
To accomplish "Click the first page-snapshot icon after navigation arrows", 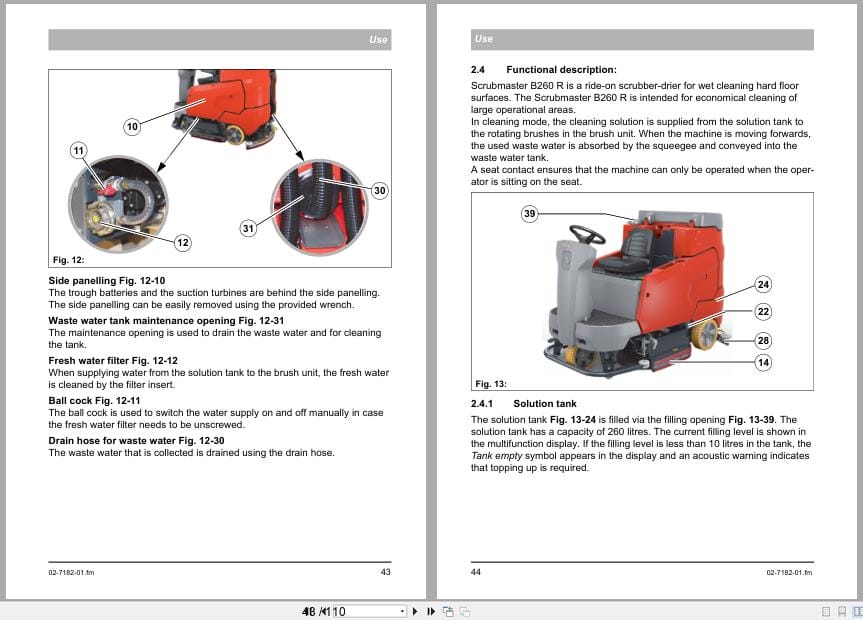I will click(448, 610).
